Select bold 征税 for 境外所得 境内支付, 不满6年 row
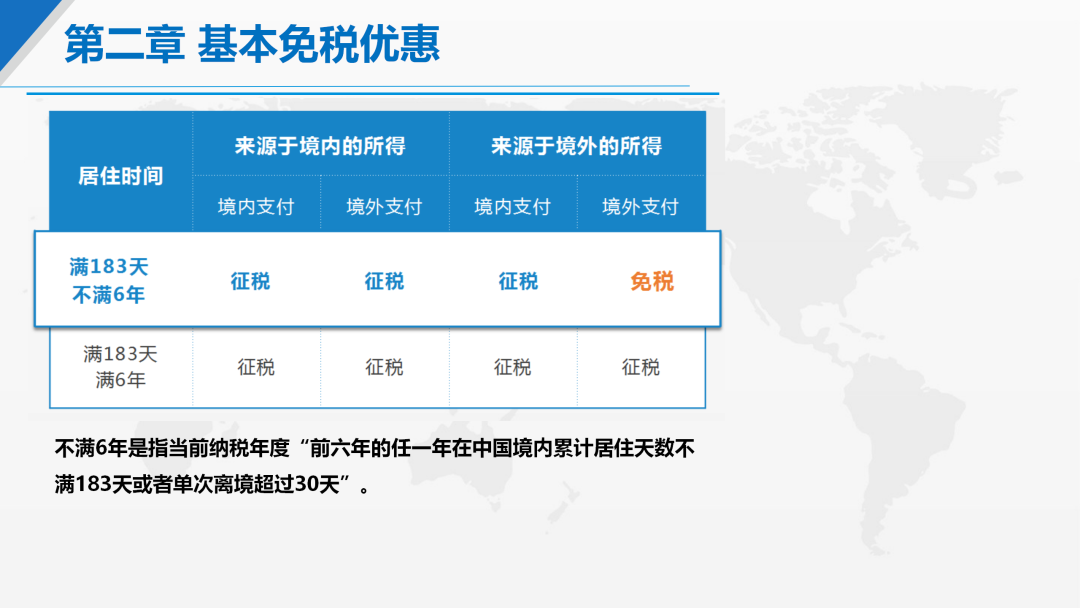 [518, 282]
